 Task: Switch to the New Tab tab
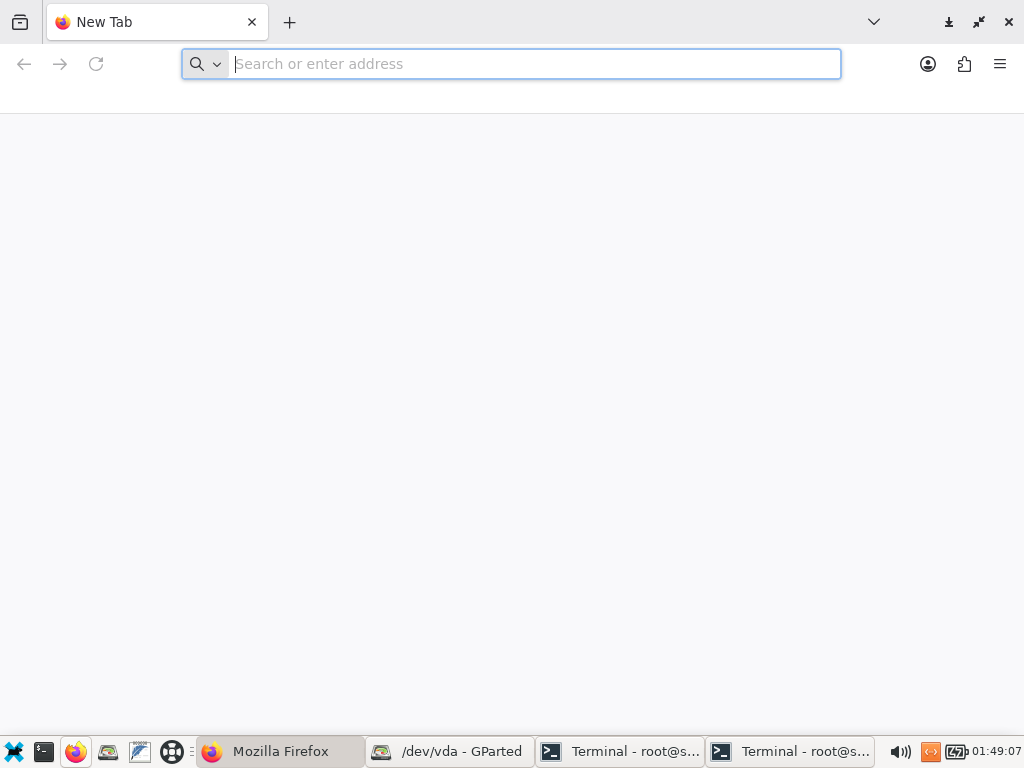157,22
